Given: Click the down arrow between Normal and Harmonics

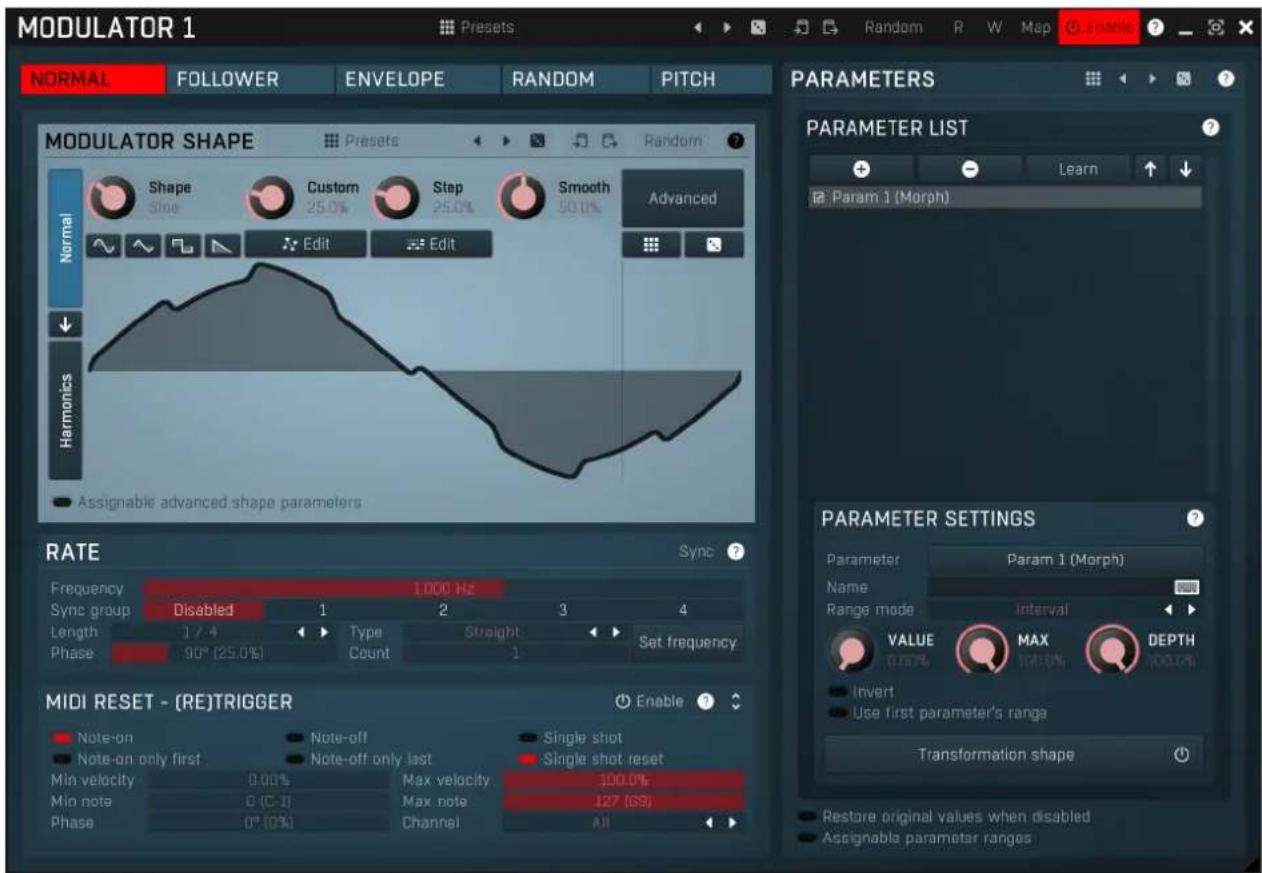Looking at the screenshot, I should coord(65,324).
